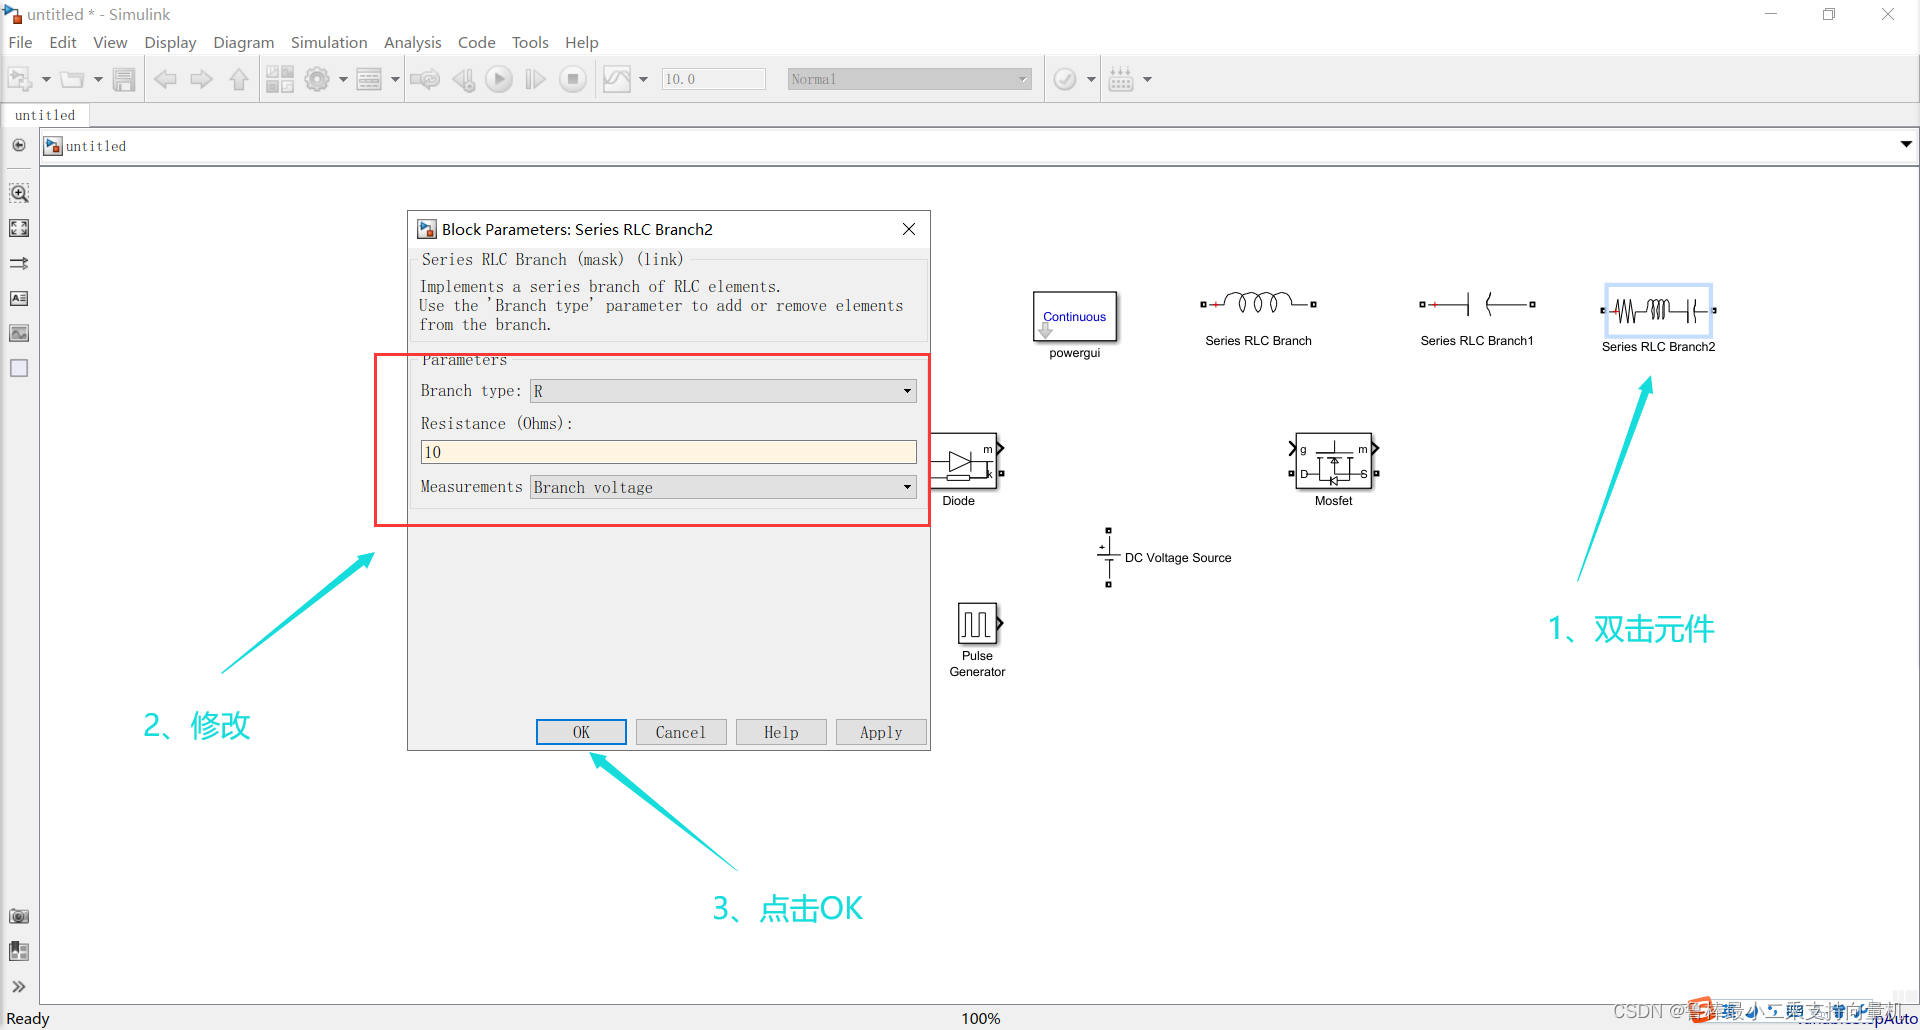Open the File menu
This screenshot has height=1030, width=1920.
20,42
